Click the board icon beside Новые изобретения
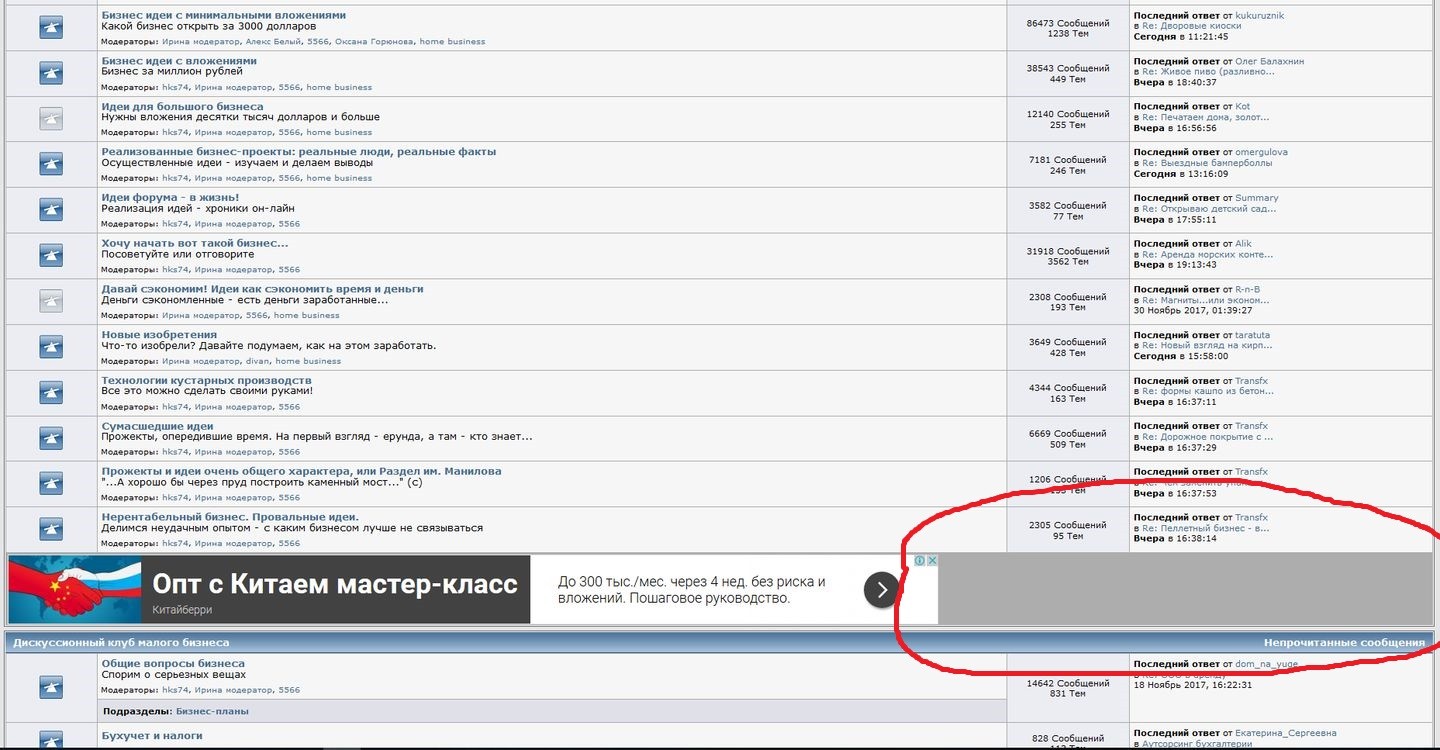Viewport: 1440px width, 750px height. tap(51, 347)
